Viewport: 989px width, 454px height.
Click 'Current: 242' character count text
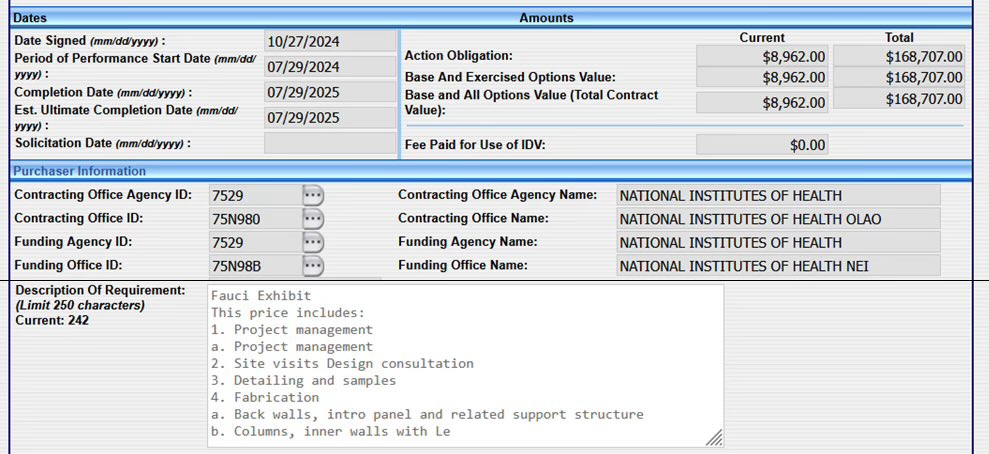tap(52, 320)
